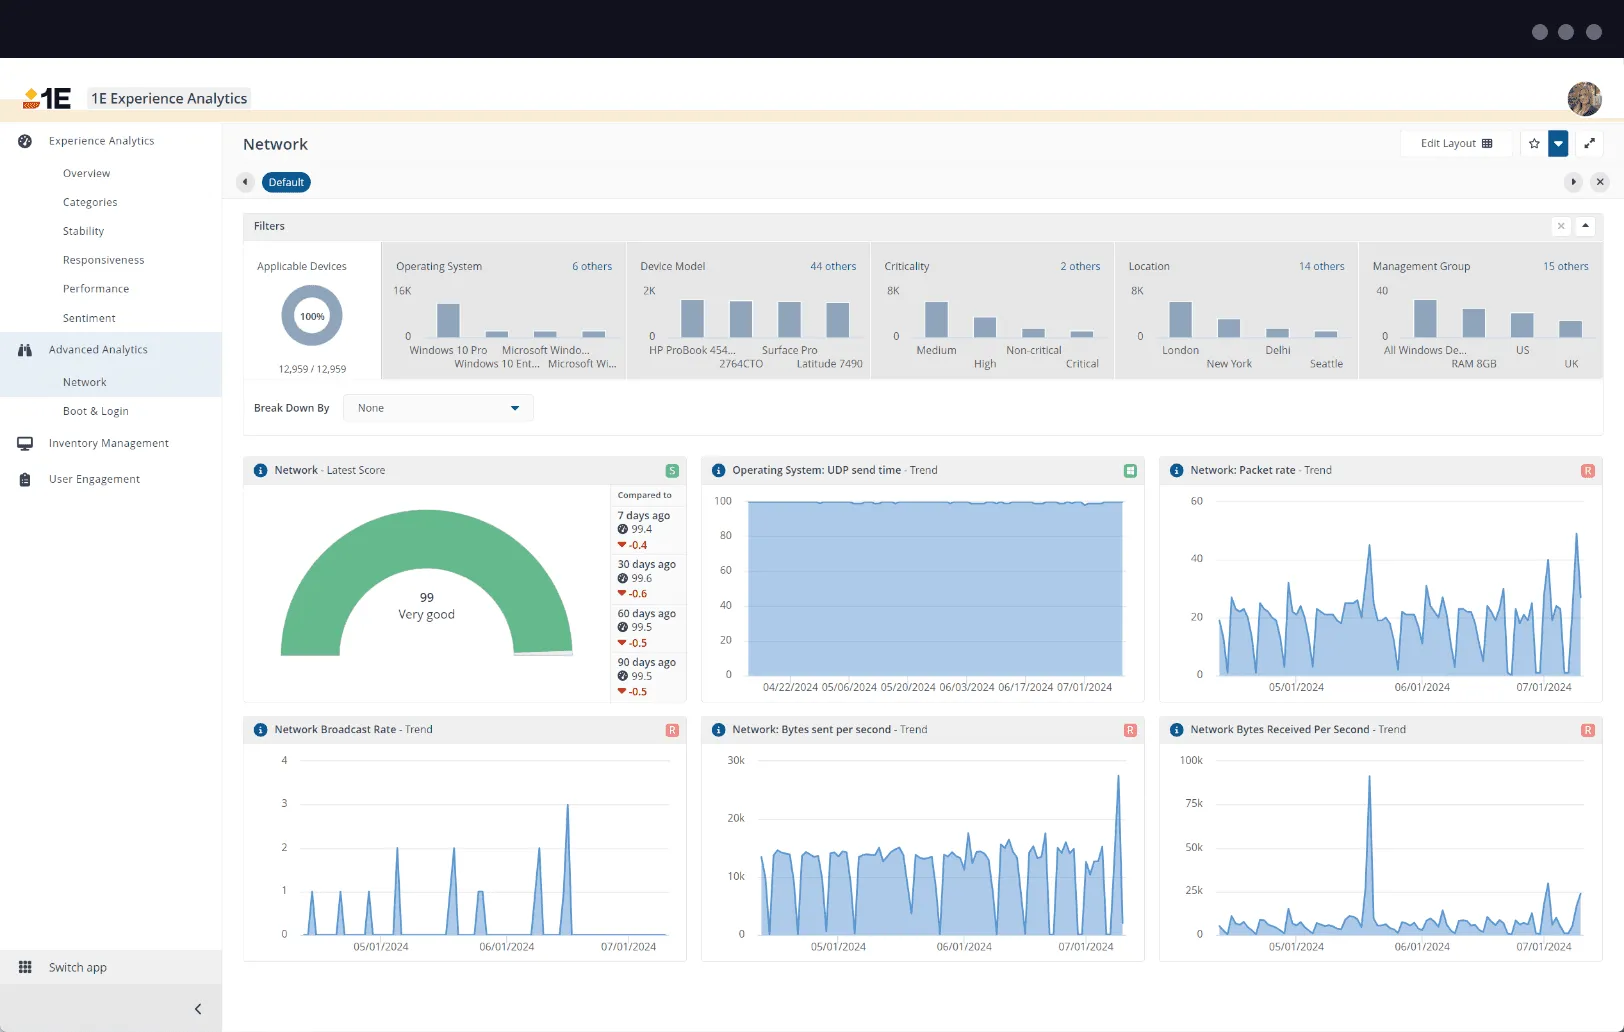Click the Edit Layout button
Viewport: 1624px width, 1032px height.
tap(1456, 143)
